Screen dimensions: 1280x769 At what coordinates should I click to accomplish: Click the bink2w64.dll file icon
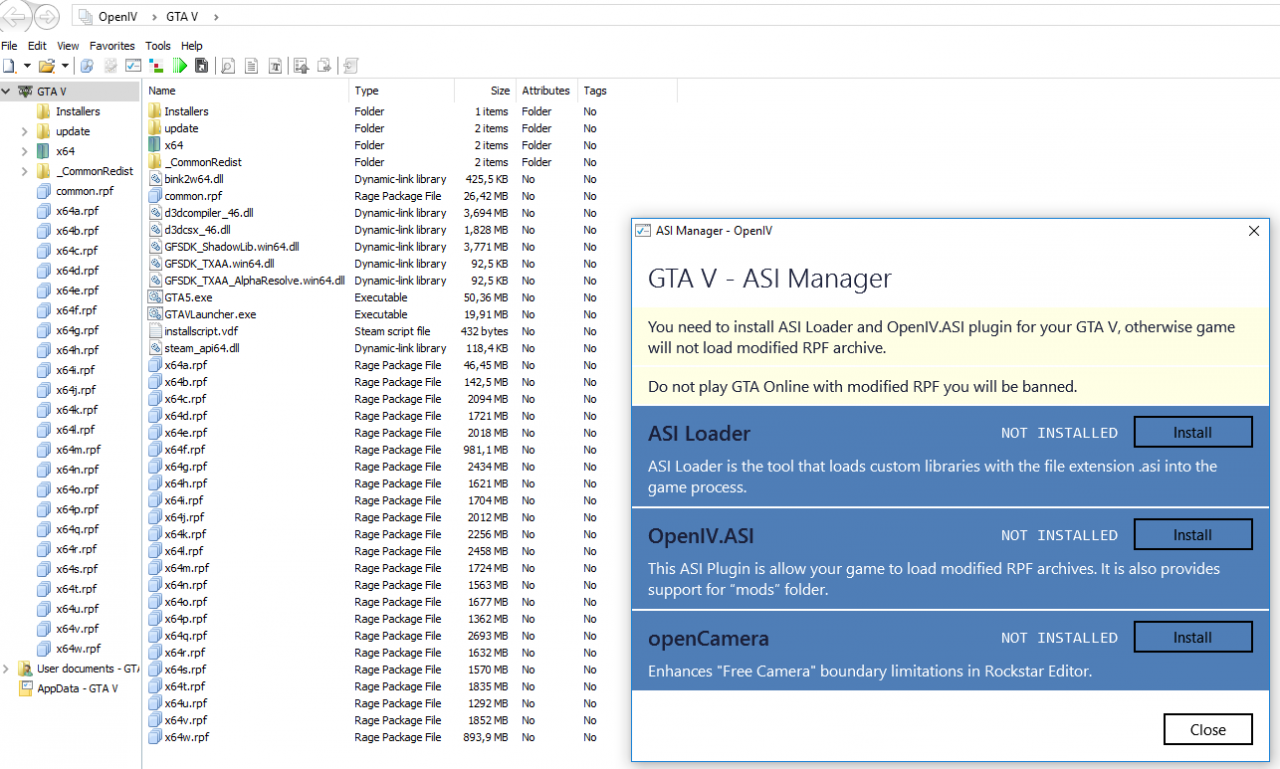click(155, 179)
